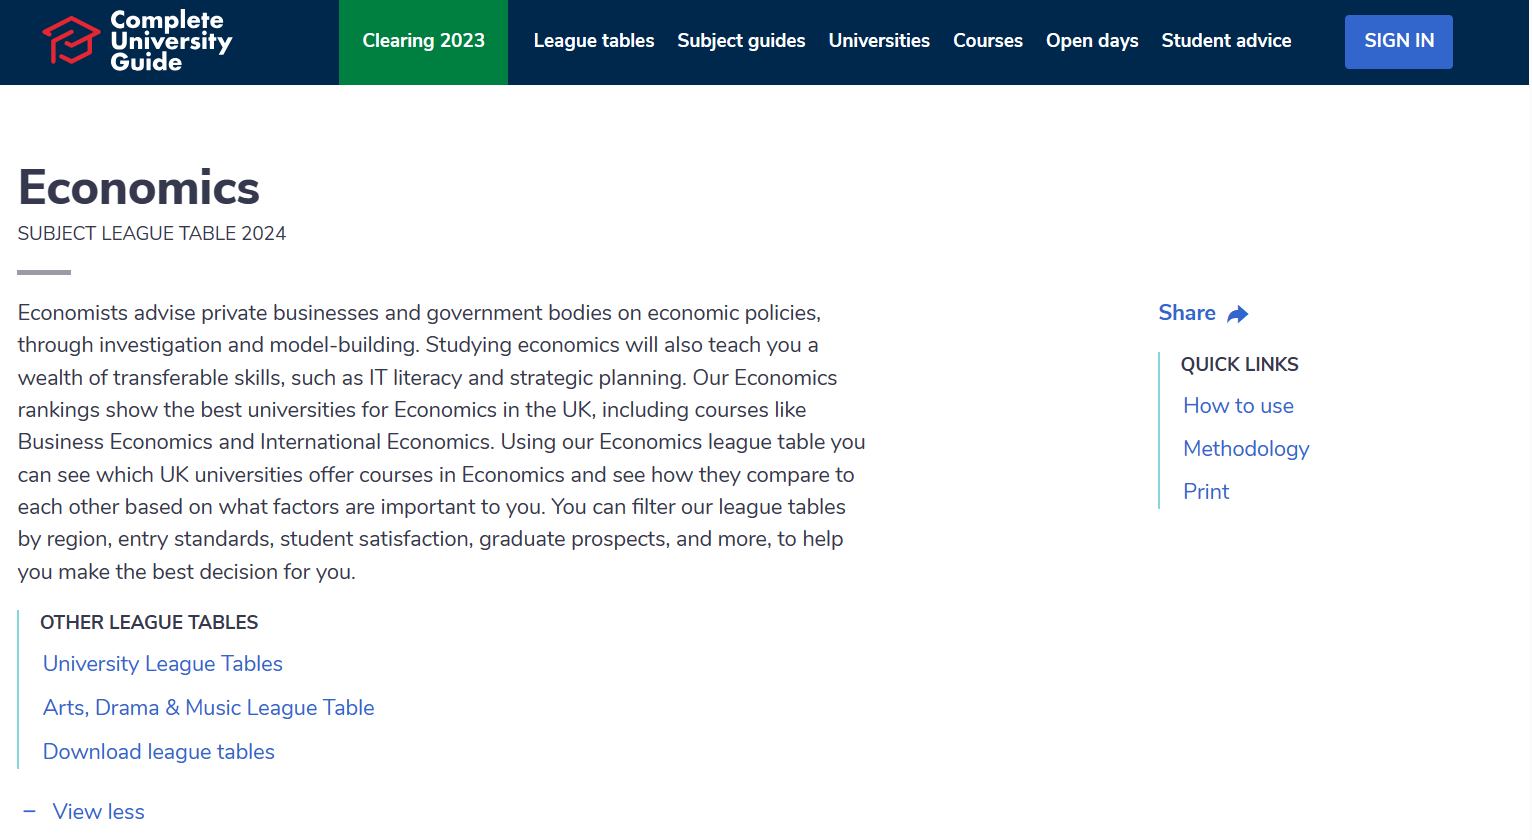Select Subject guides in the navigation bar

741,41
